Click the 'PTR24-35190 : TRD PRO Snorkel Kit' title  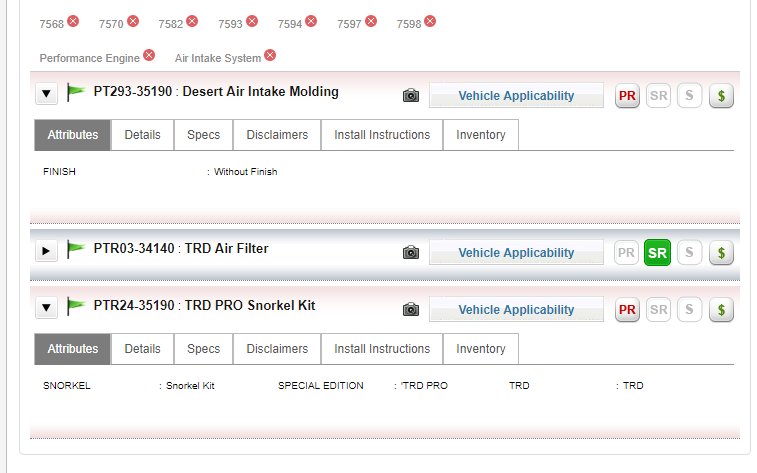(204, 306)
